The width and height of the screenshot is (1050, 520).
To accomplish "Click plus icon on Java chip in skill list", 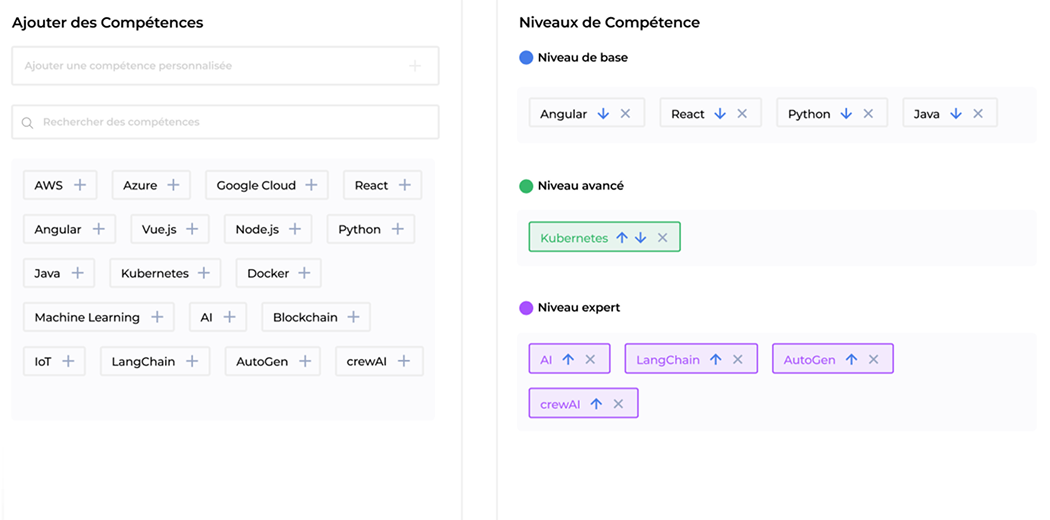I will click(x=78, y=273).
